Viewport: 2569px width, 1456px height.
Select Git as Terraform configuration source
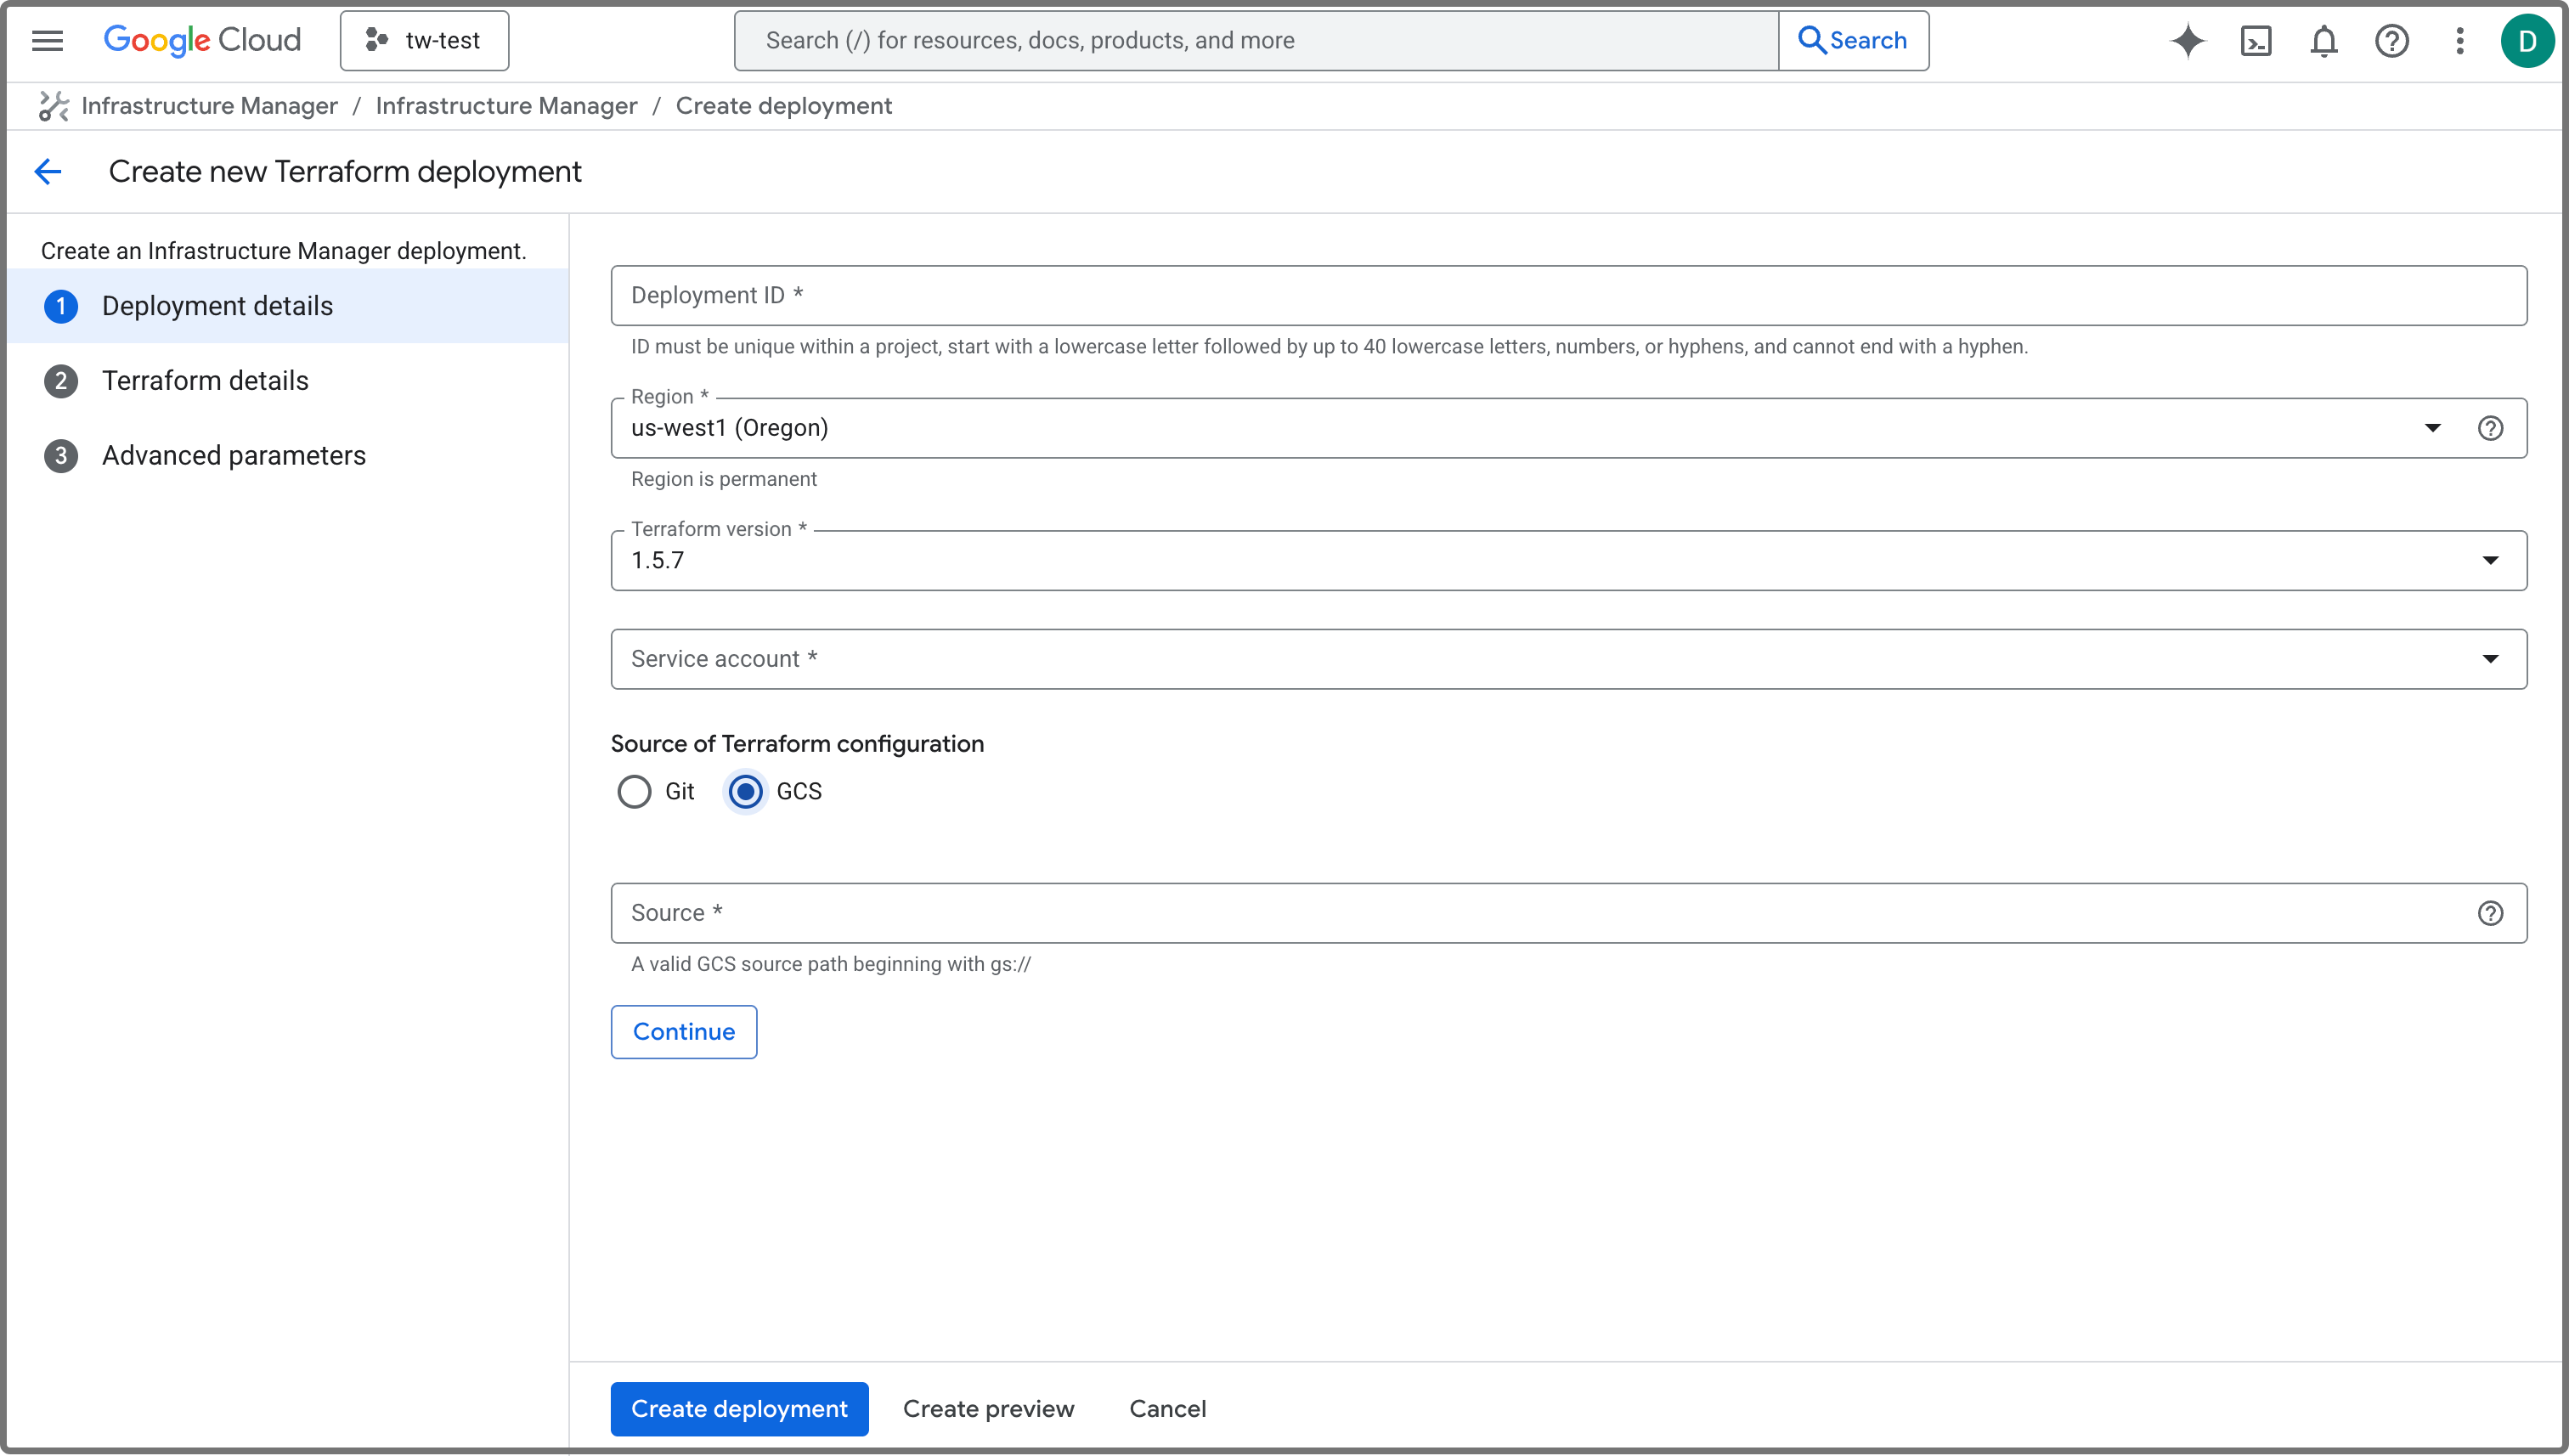click(634, 791)
